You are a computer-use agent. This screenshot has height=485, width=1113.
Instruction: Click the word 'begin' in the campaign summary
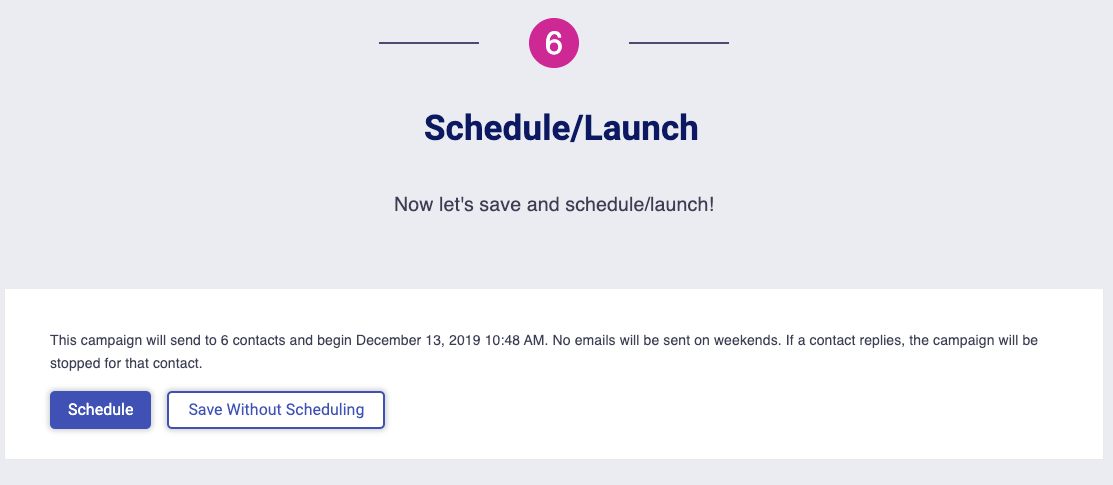[334, 341]
